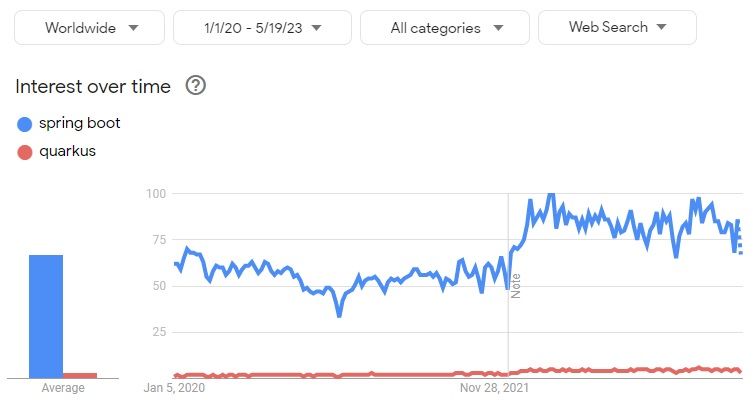Open the 1/1/20 - 5/19/23 date range dropdown
753x405 pixels.
pyautogui.click(x=262, y=28)
